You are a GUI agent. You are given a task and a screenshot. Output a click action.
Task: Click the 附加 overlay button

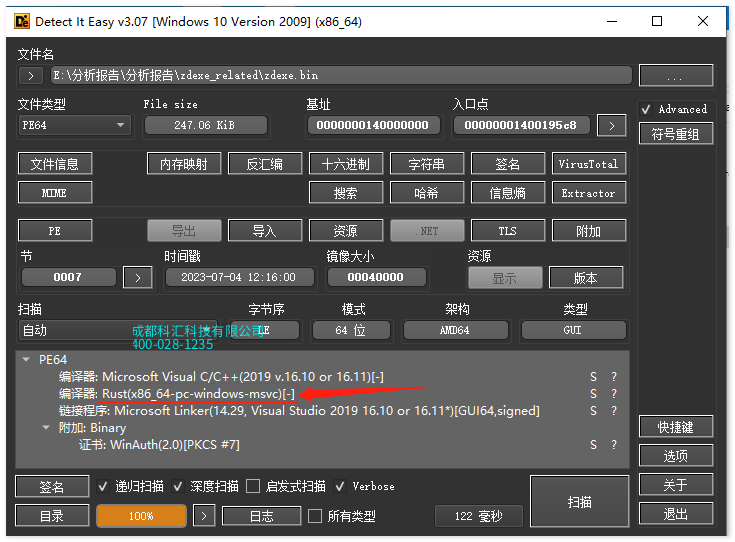(589, 231)
